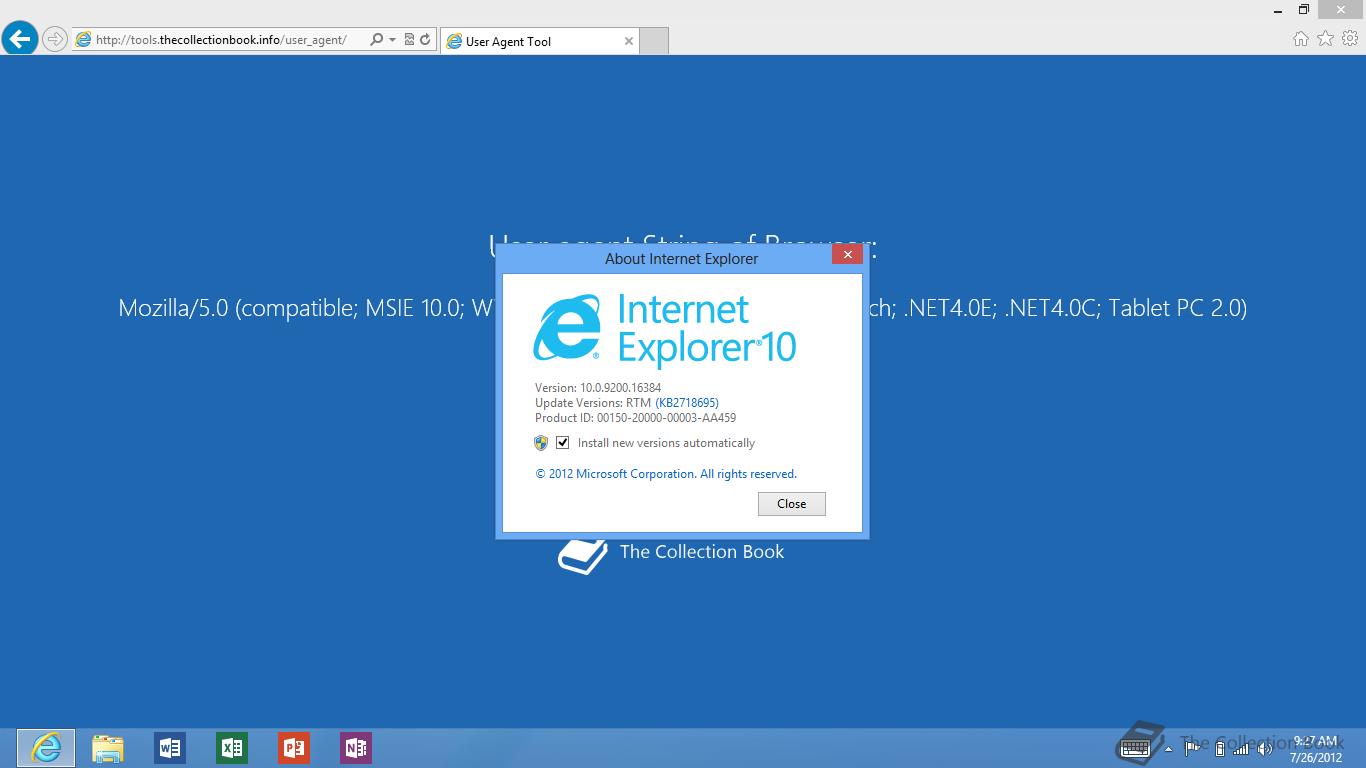Select the User Agent Tool tab
The width and height of the screenshot is (1366, 768).
pos(539,41)
